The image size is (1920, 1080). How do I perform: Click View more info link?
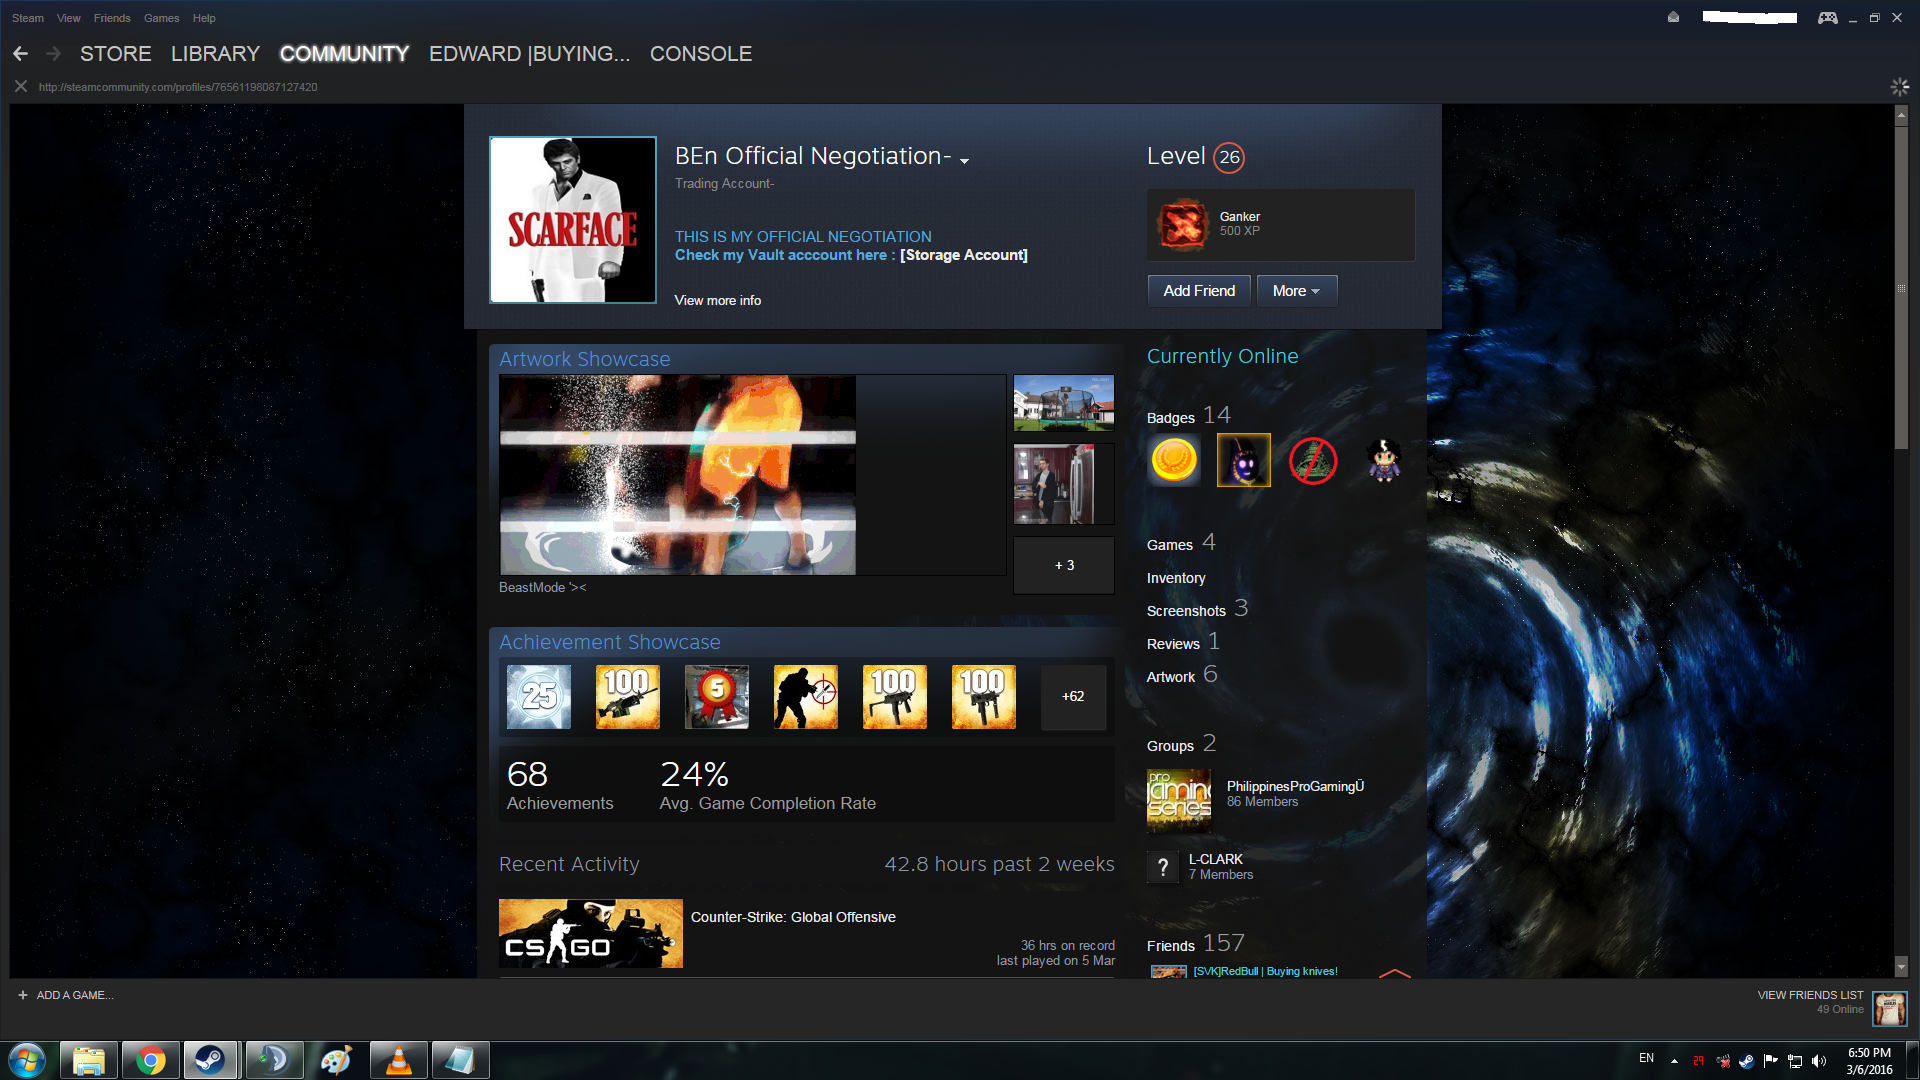tap(717, 300)
